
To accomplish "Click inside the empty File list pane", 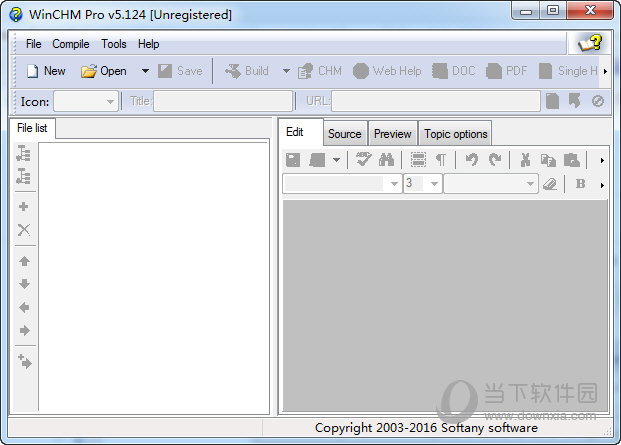I will [x=154, y=277].
